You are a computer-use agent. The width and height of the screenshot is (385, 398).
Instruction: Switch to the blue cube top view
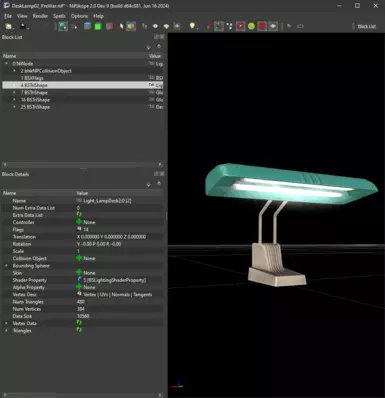[87, 26]
